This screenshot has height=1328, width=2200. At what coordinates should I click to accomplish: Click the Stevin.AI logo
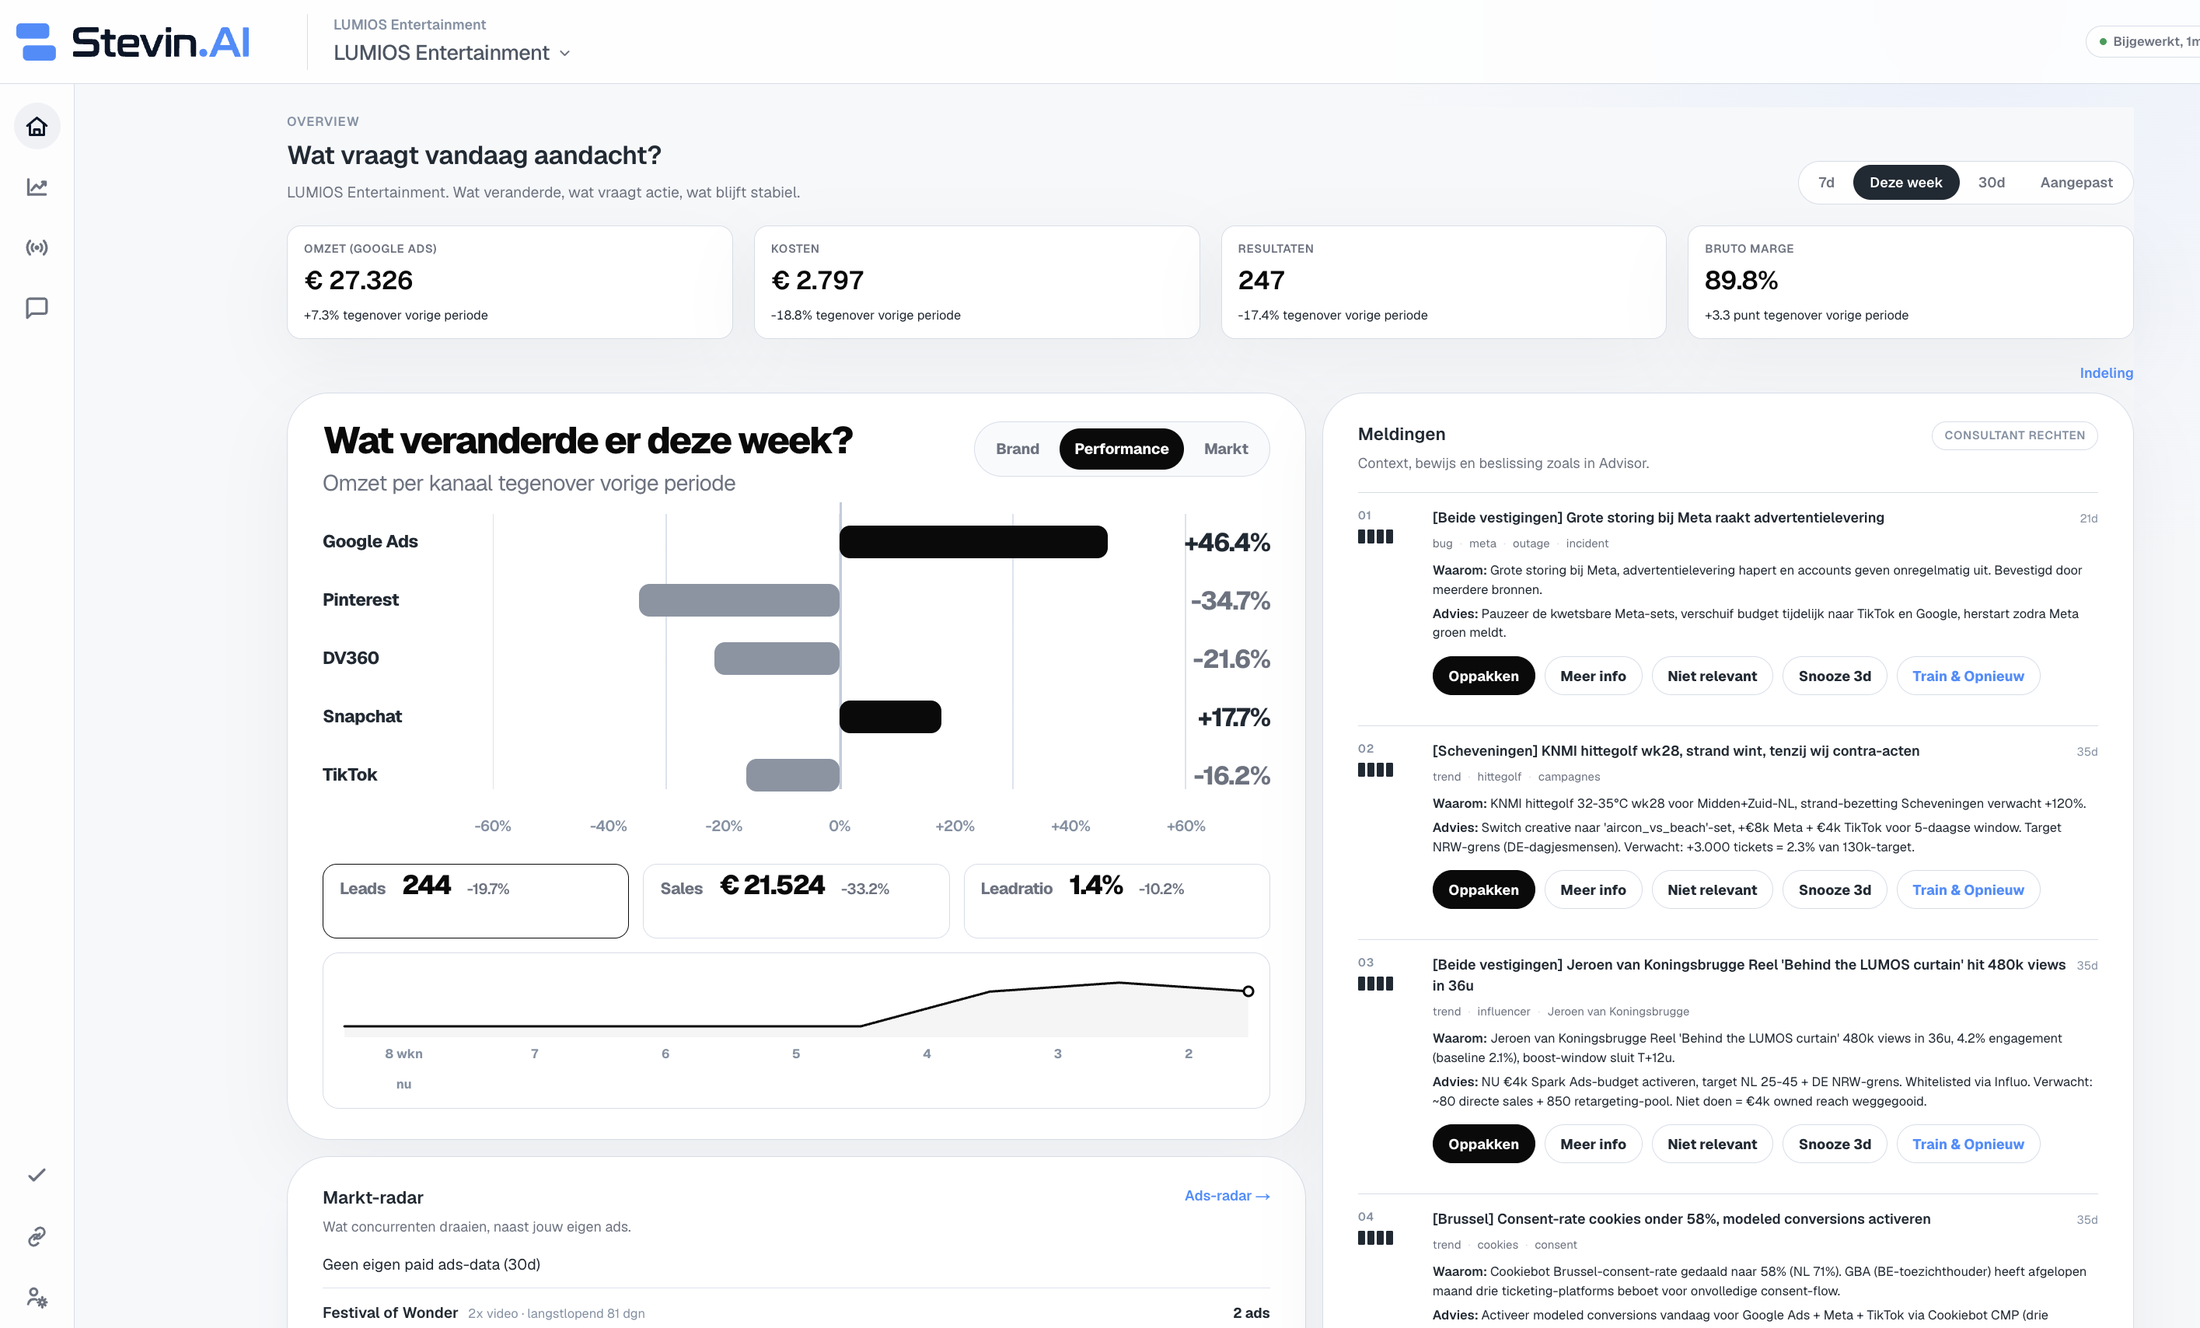pos(133,42)
